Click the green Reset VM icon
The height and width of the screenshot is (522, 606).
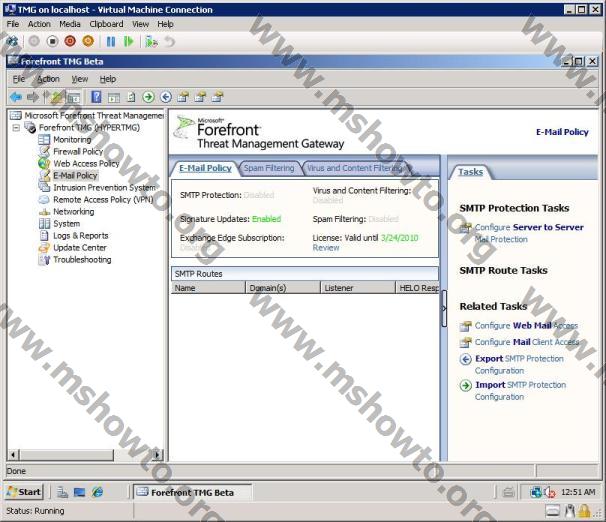tap(129, 41)
